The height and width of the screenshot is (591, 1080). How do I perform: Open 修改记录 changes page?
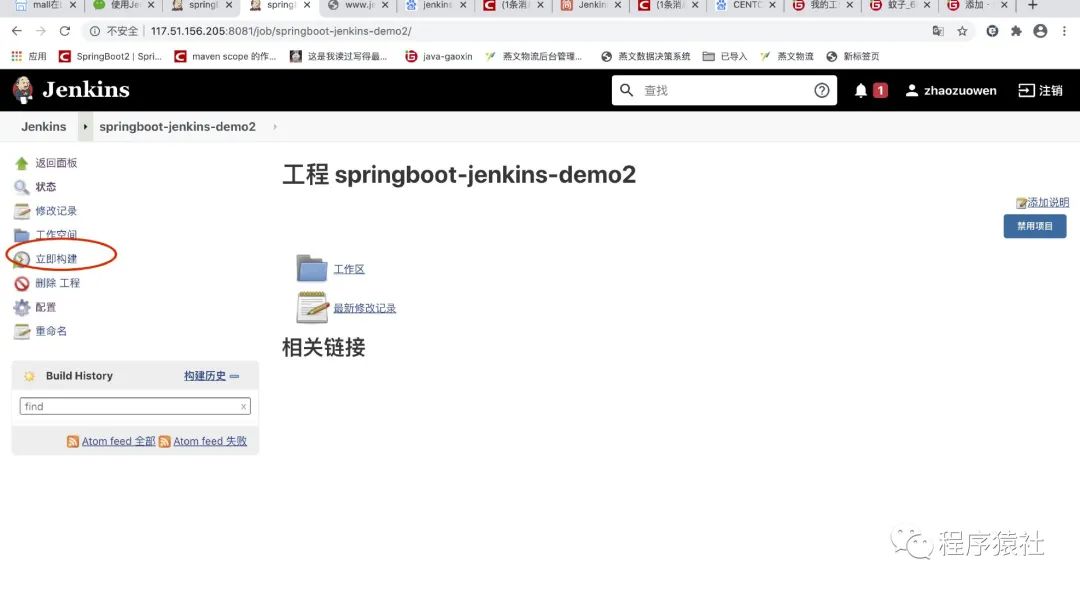56,211
